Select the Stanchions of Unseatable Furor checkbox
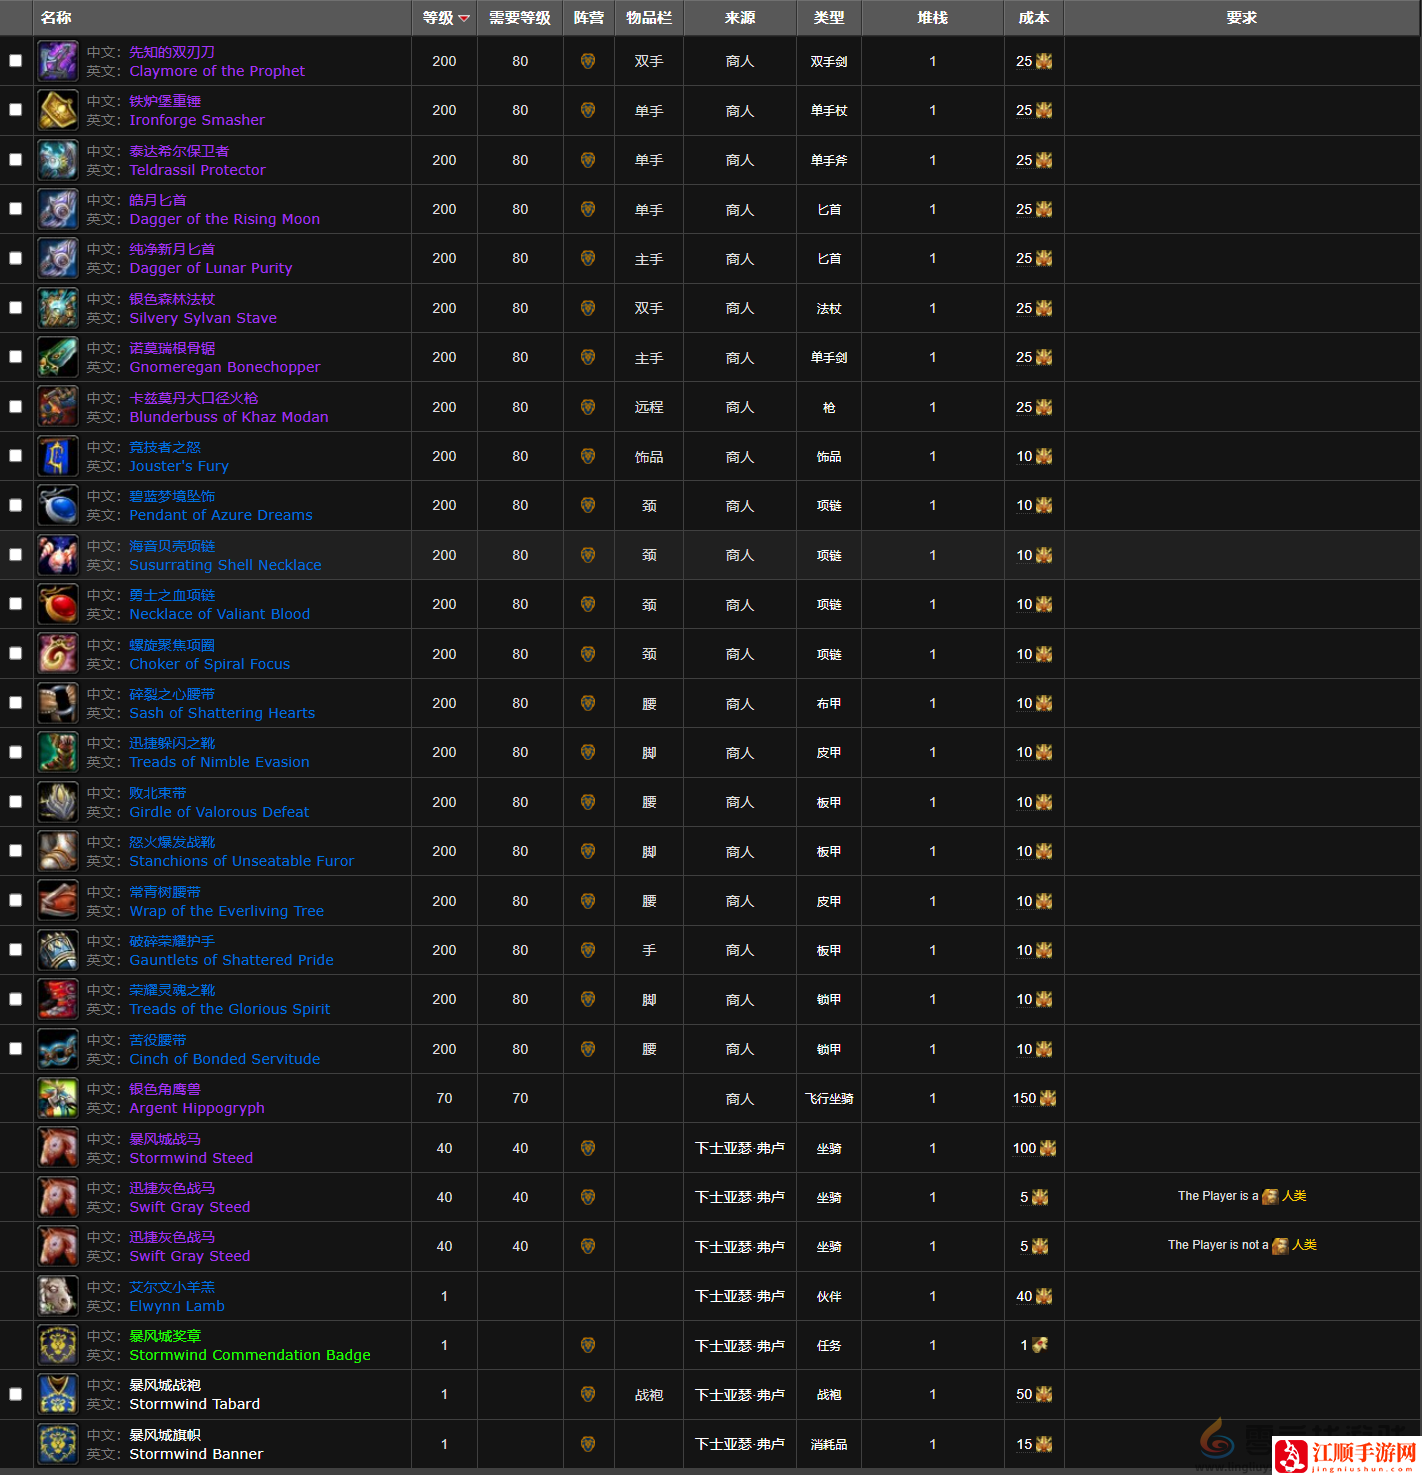Image resolution: width=1422 pixels, height=1475 pixels. [x=15, y=851]
